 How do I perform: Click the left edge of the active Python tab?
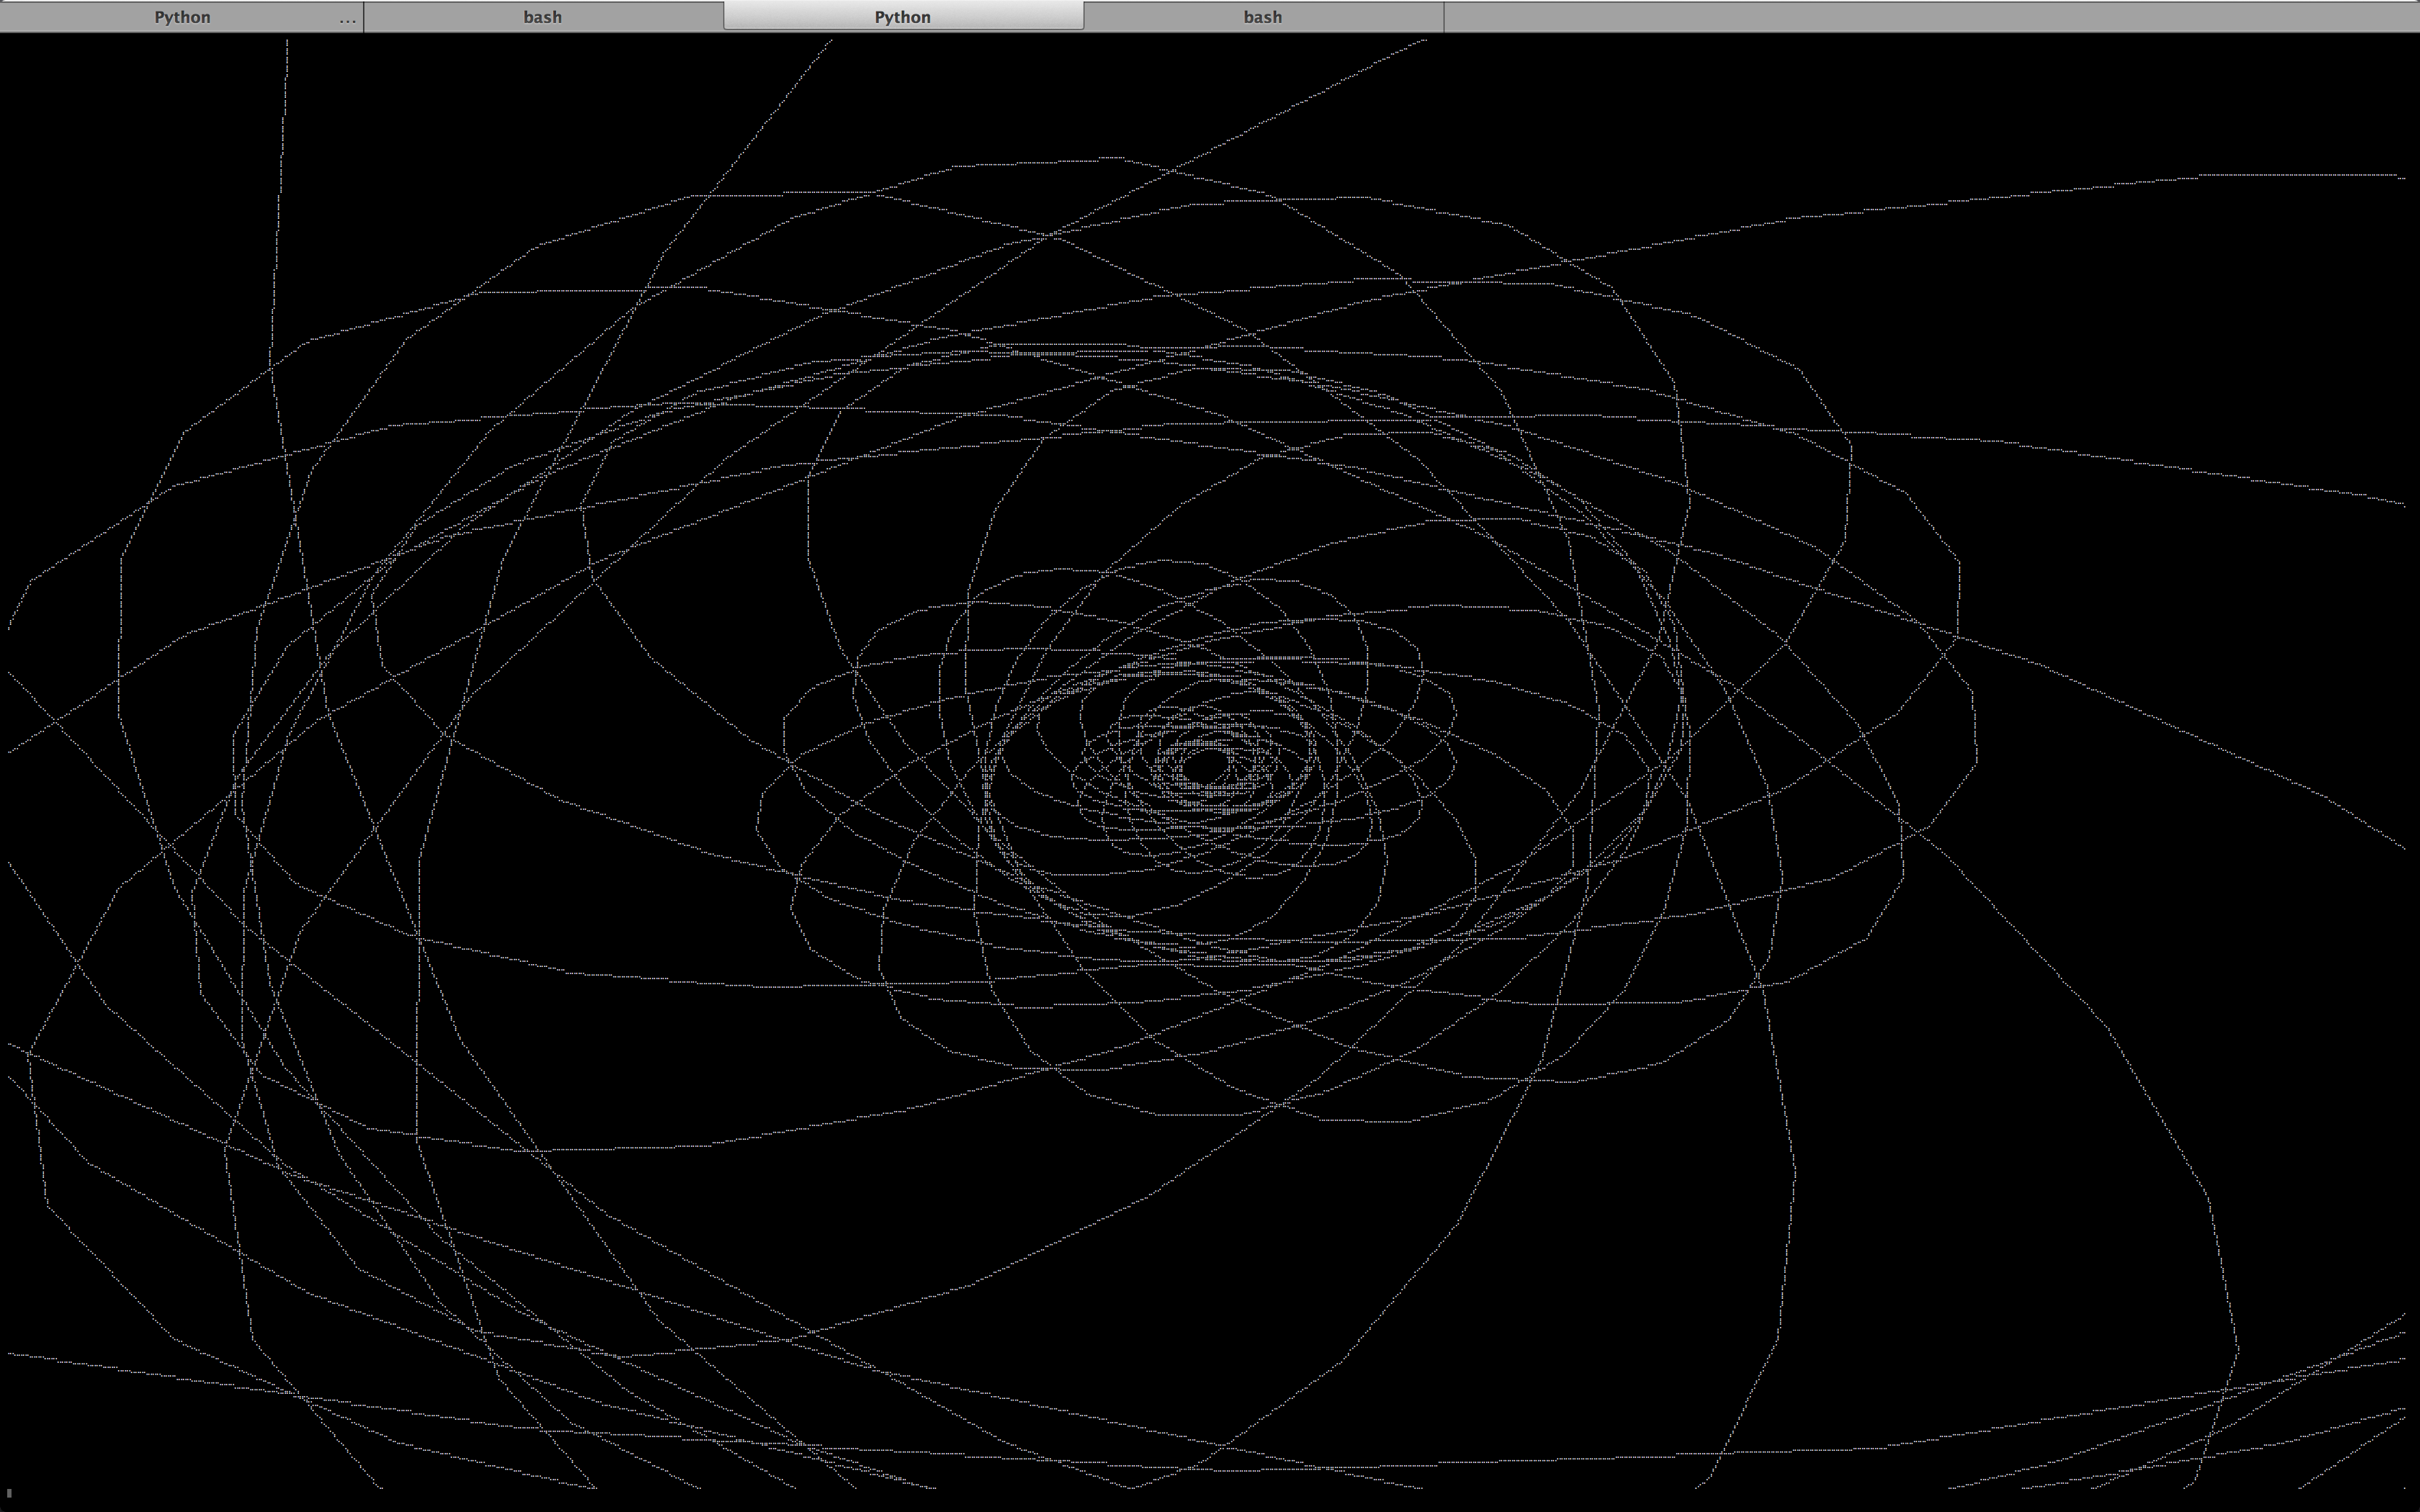727,17
